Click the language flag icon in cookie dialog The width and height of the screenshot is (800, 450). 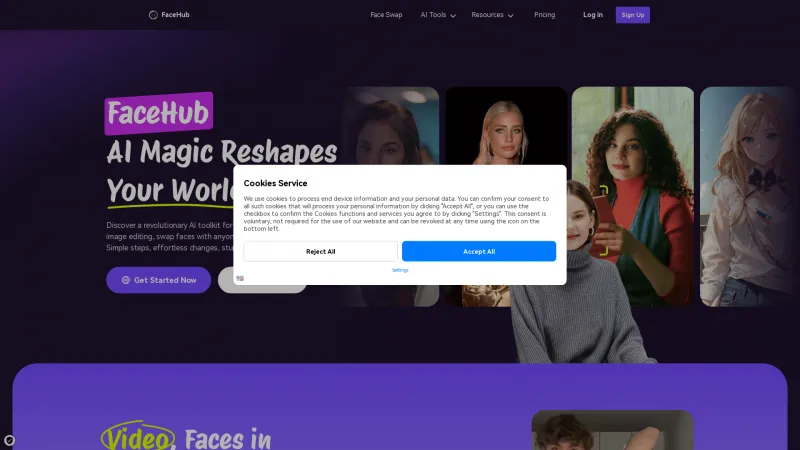click(x=240, y=278)
